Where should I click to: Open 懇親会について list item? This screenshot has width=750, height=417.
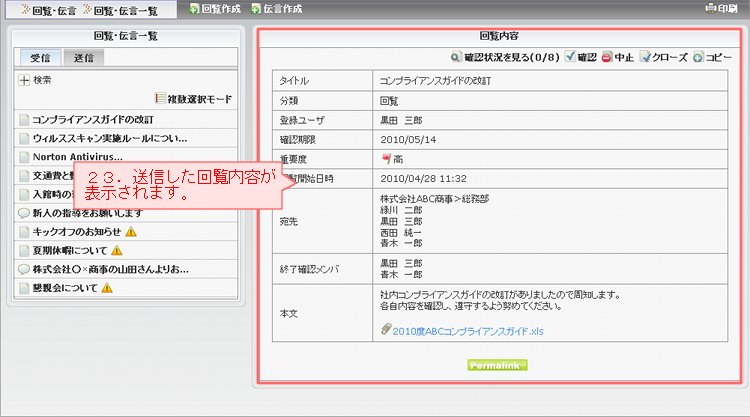click(65, 288)
